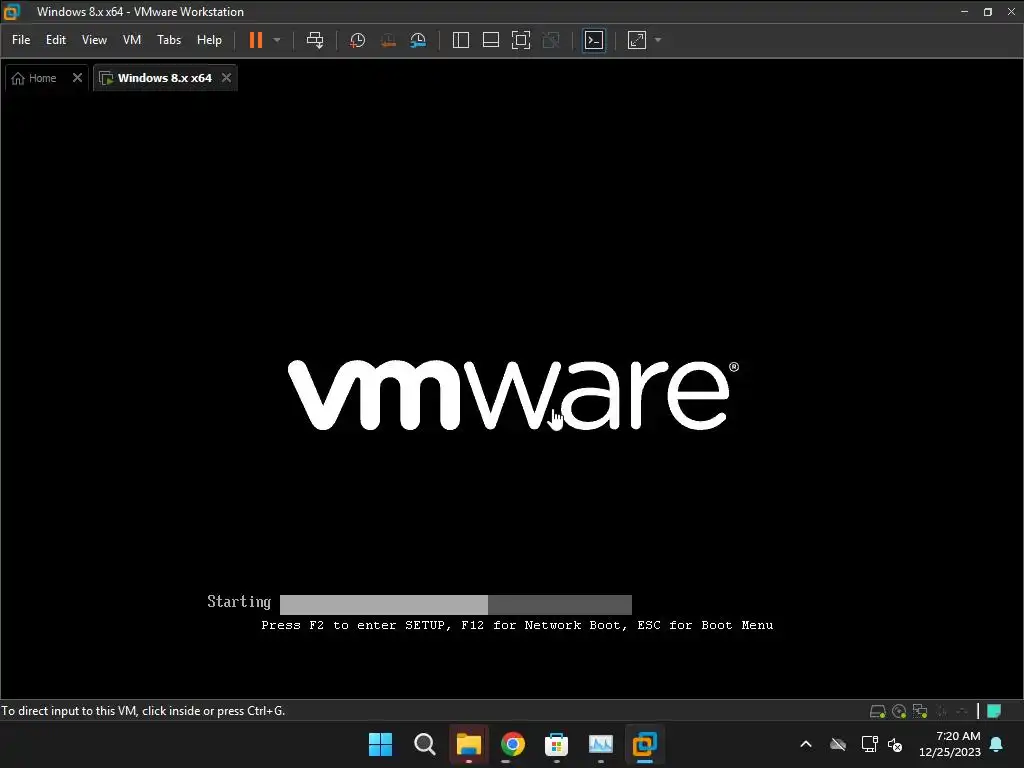Toggle the library sidebar panel
Viewport: 1024px width, 768px height.
click(x=460, y=40)
